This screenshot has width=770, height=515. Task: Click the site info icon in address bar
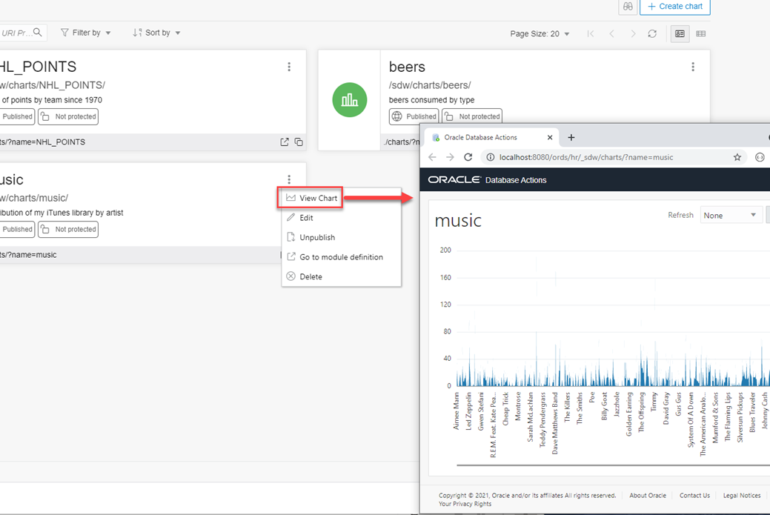[x=490, y=157]
